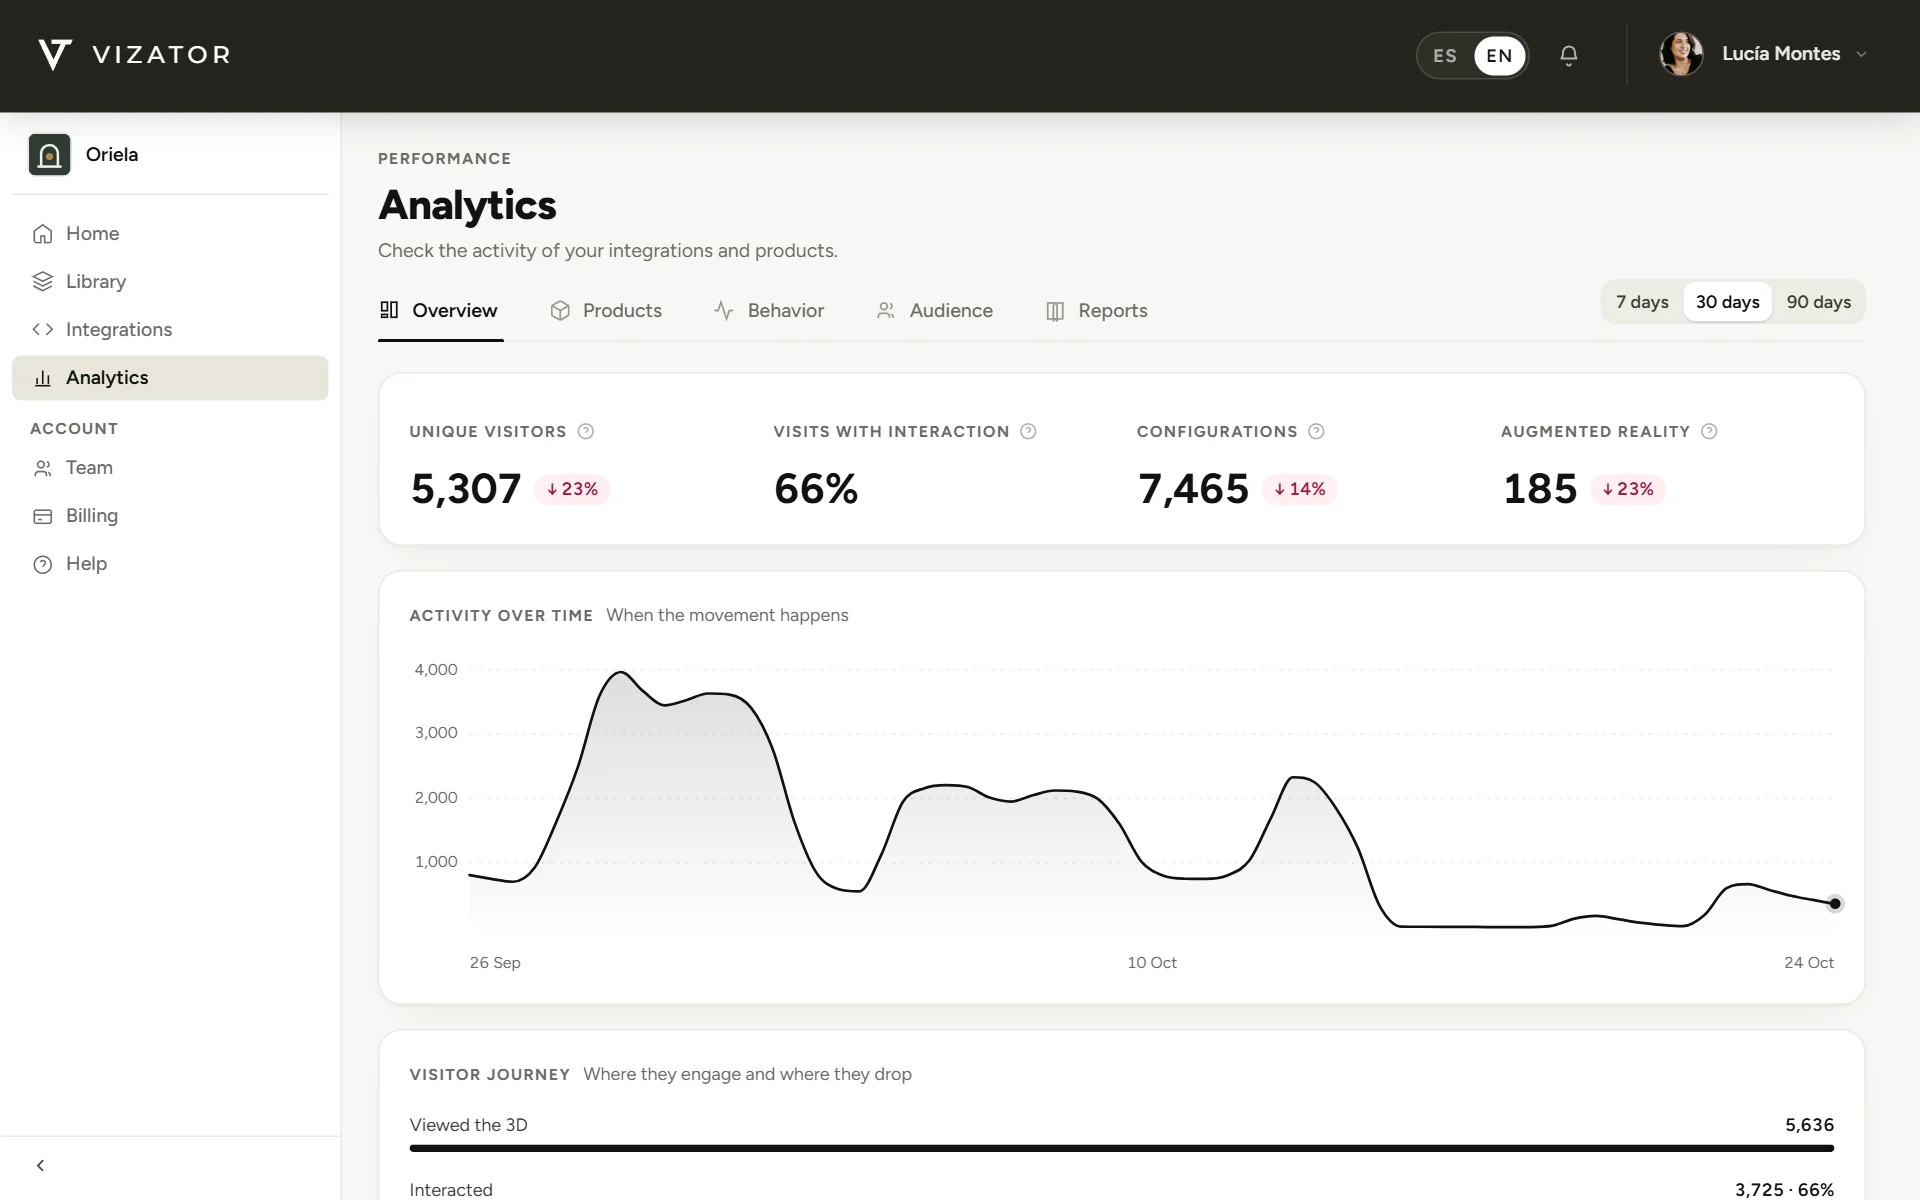Switch to the Products tab
The image size is (1920, 1200).
click(606, 311)
